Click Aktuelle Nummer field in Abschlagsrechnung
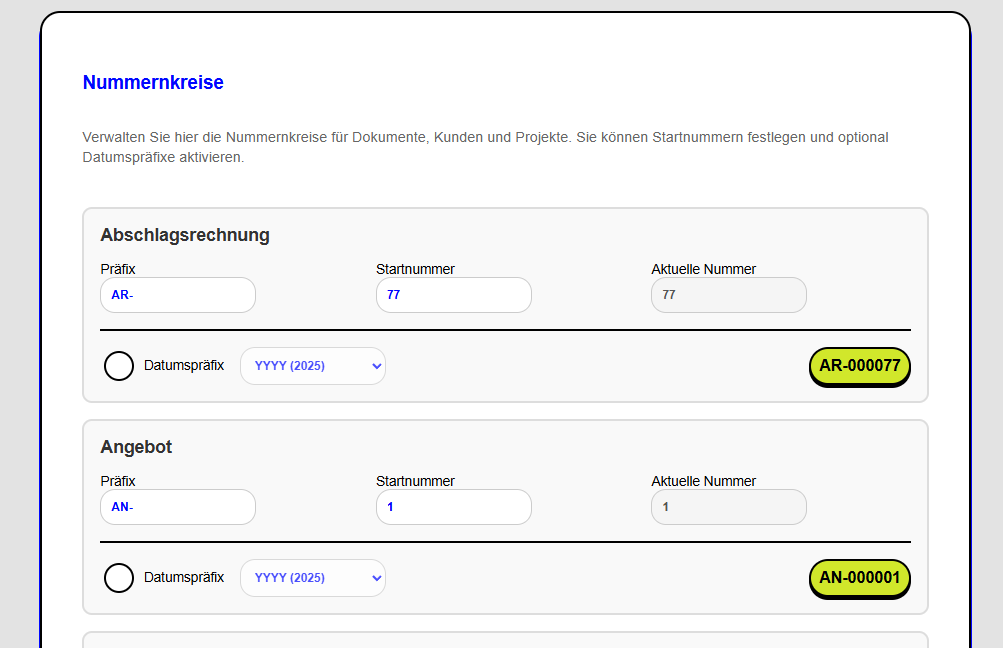 tap(728, 295)
